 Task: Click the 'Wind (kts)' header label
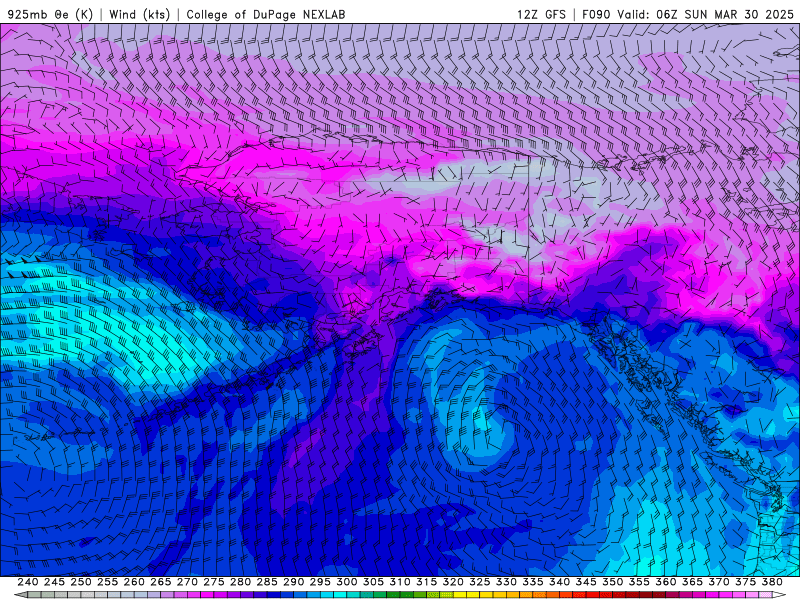click(139, 14)
